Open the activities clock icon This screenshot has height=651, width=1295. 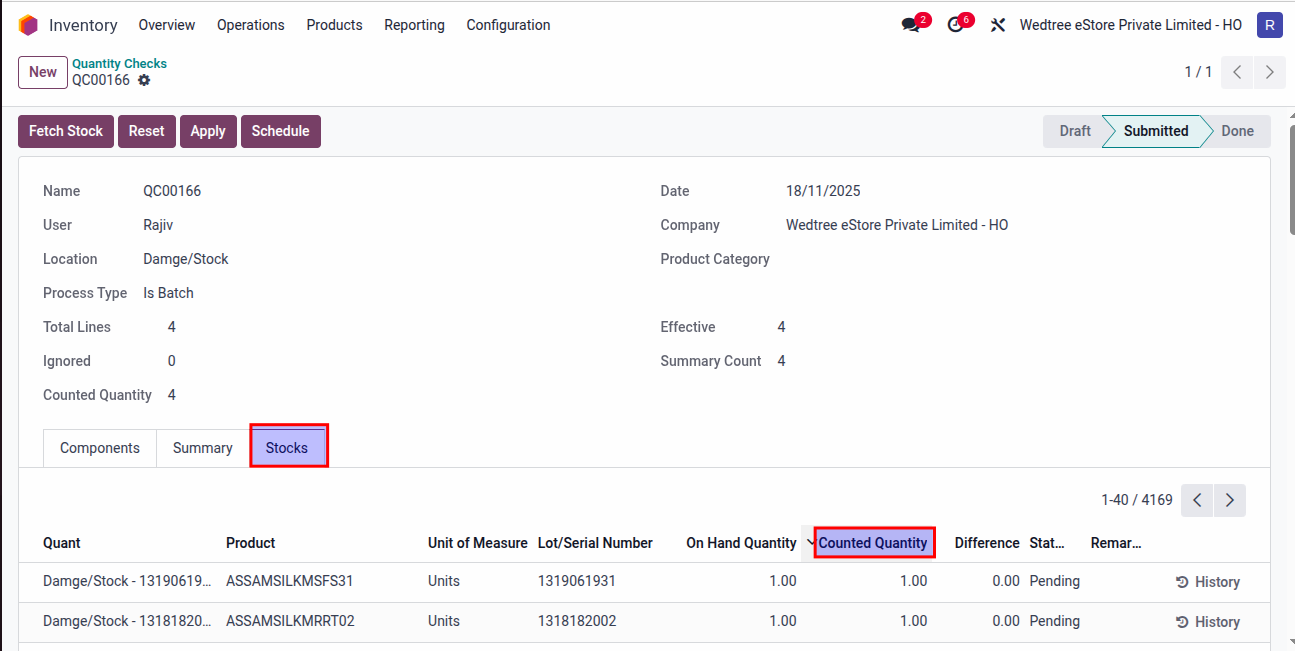[x=956, y=25]
